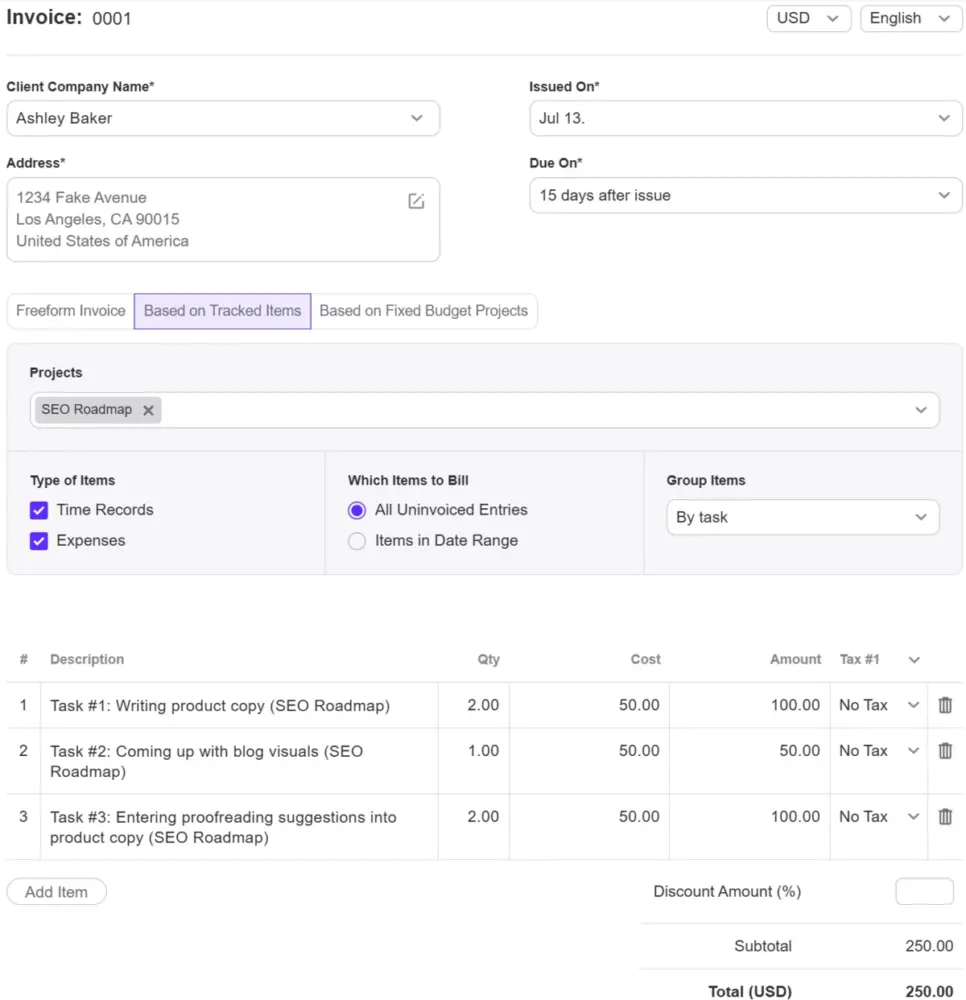Image resolution: width=966 pixels, height=1000 pixels.
Task: Switch to Freeform Invoice tab
Action: (71, 311)
